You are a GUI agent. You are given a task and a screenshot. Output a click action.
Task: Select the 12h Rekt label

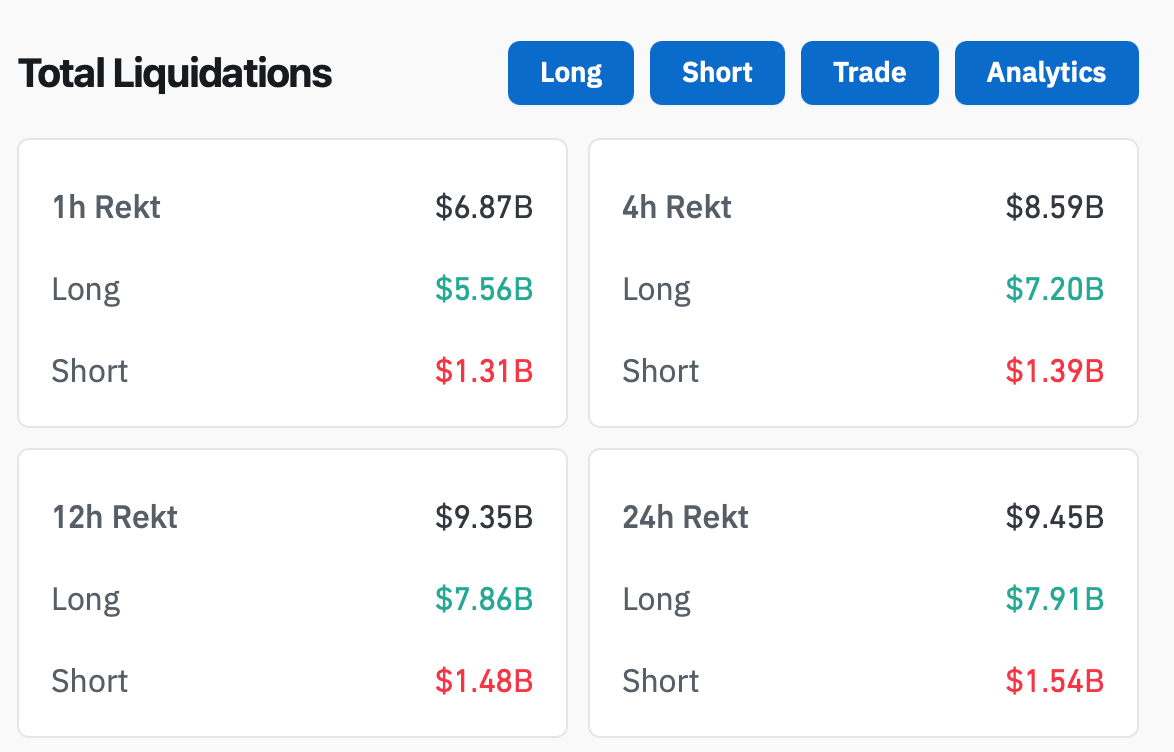[115, 517]
